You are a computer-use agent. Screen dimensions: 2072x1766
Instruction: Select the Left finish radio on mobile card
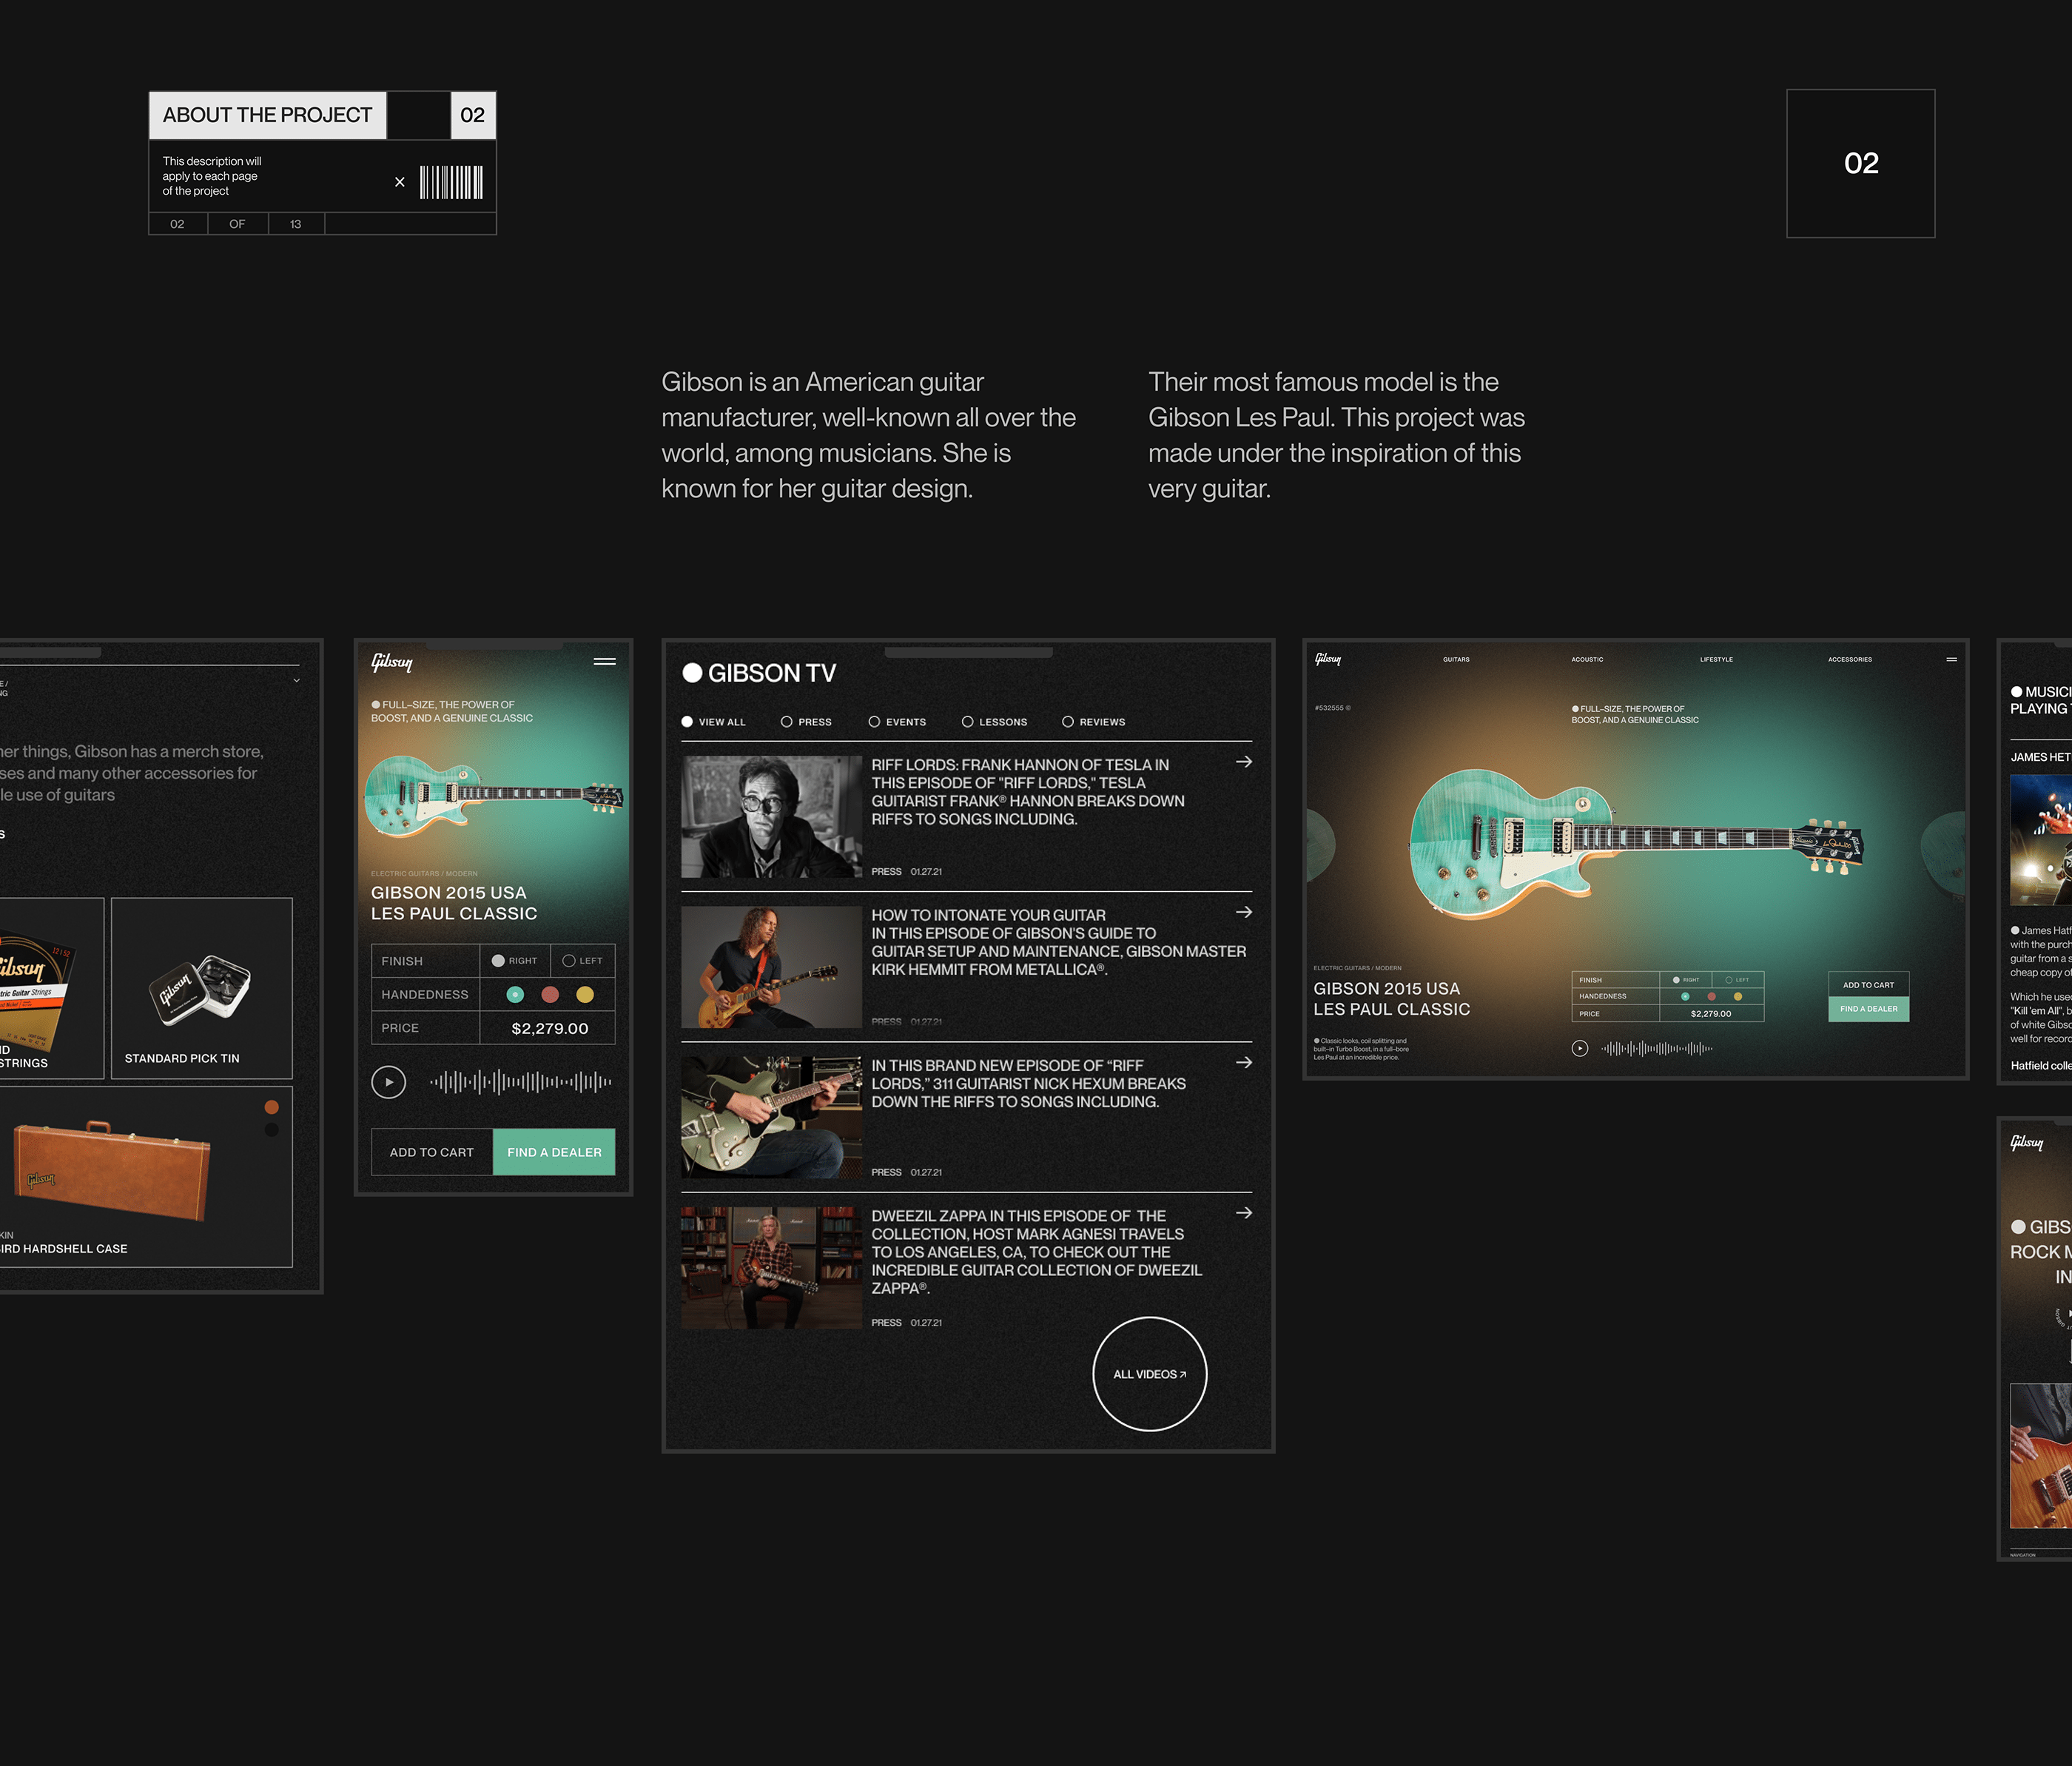tap(569, 961)
